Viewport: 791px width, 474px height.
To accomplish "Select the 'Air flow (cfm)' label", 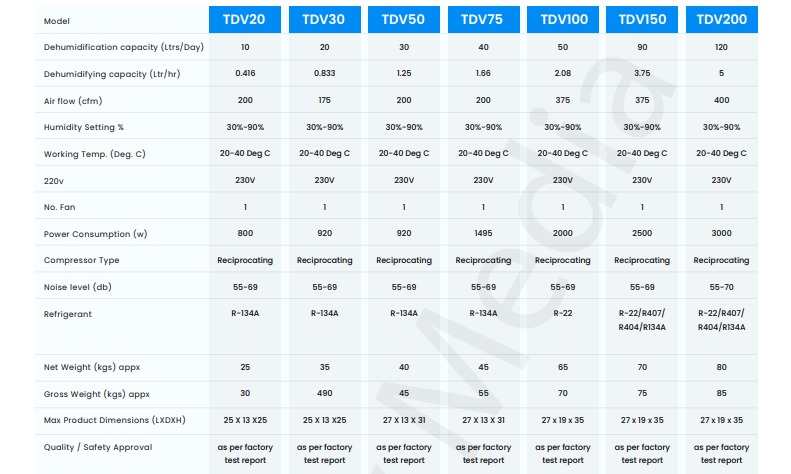I will tap(73, 101).
